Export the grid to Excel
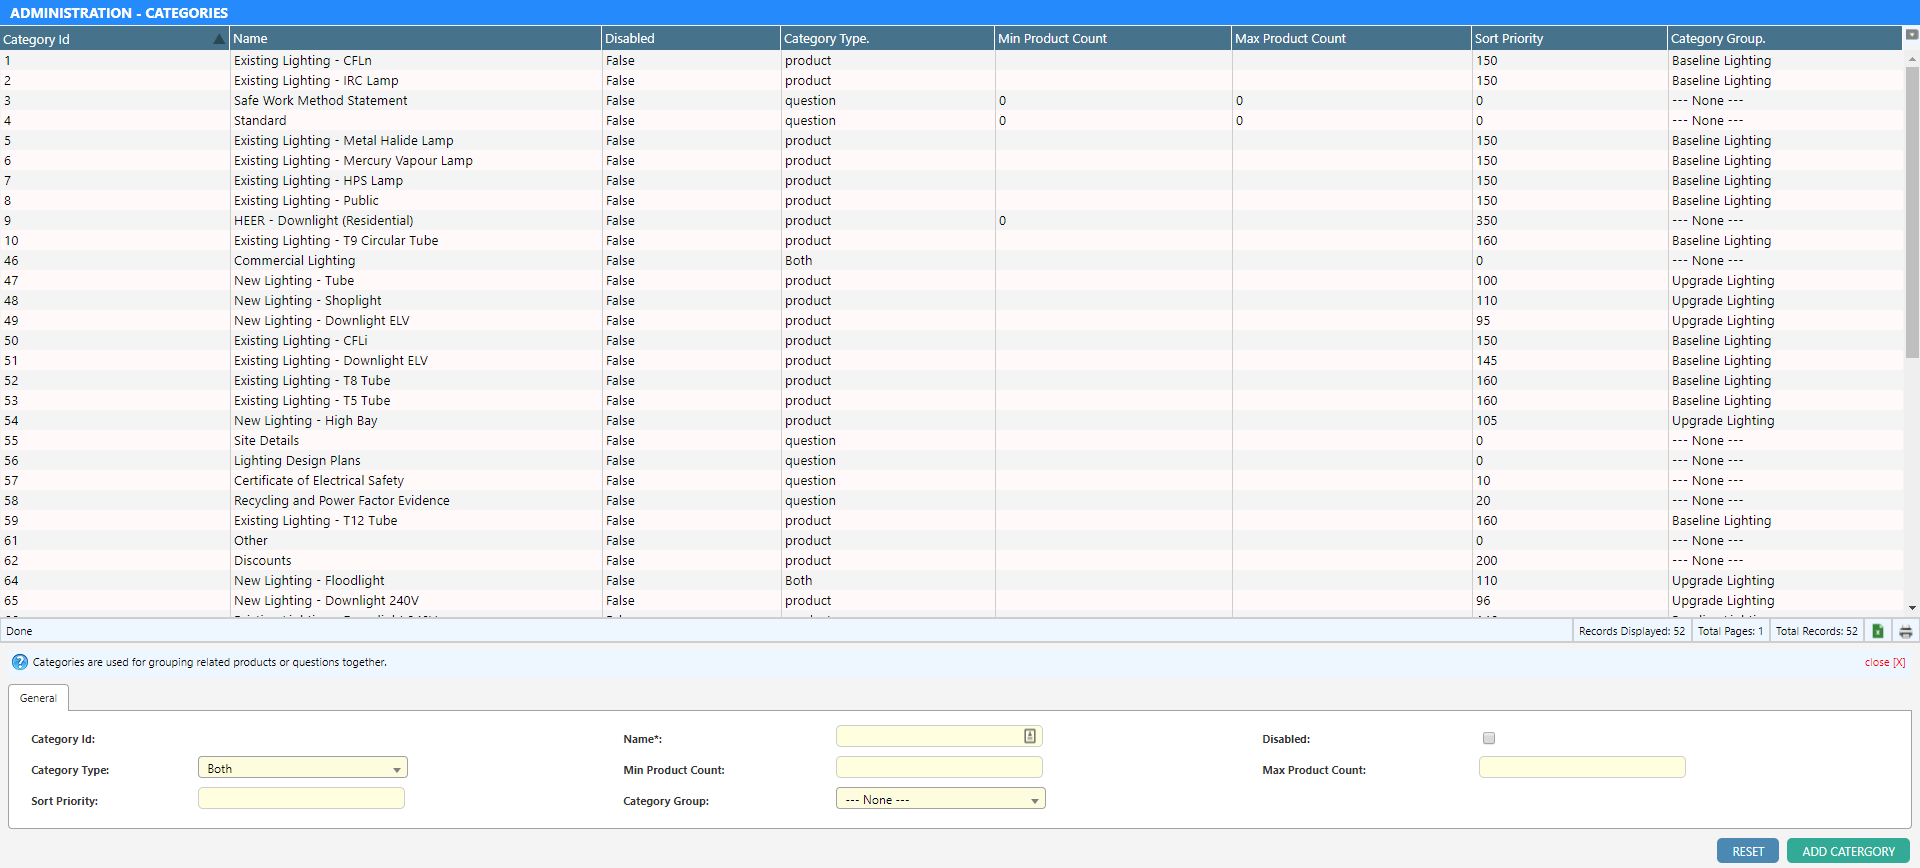 pyautogui.click(x=1877, y=631)
